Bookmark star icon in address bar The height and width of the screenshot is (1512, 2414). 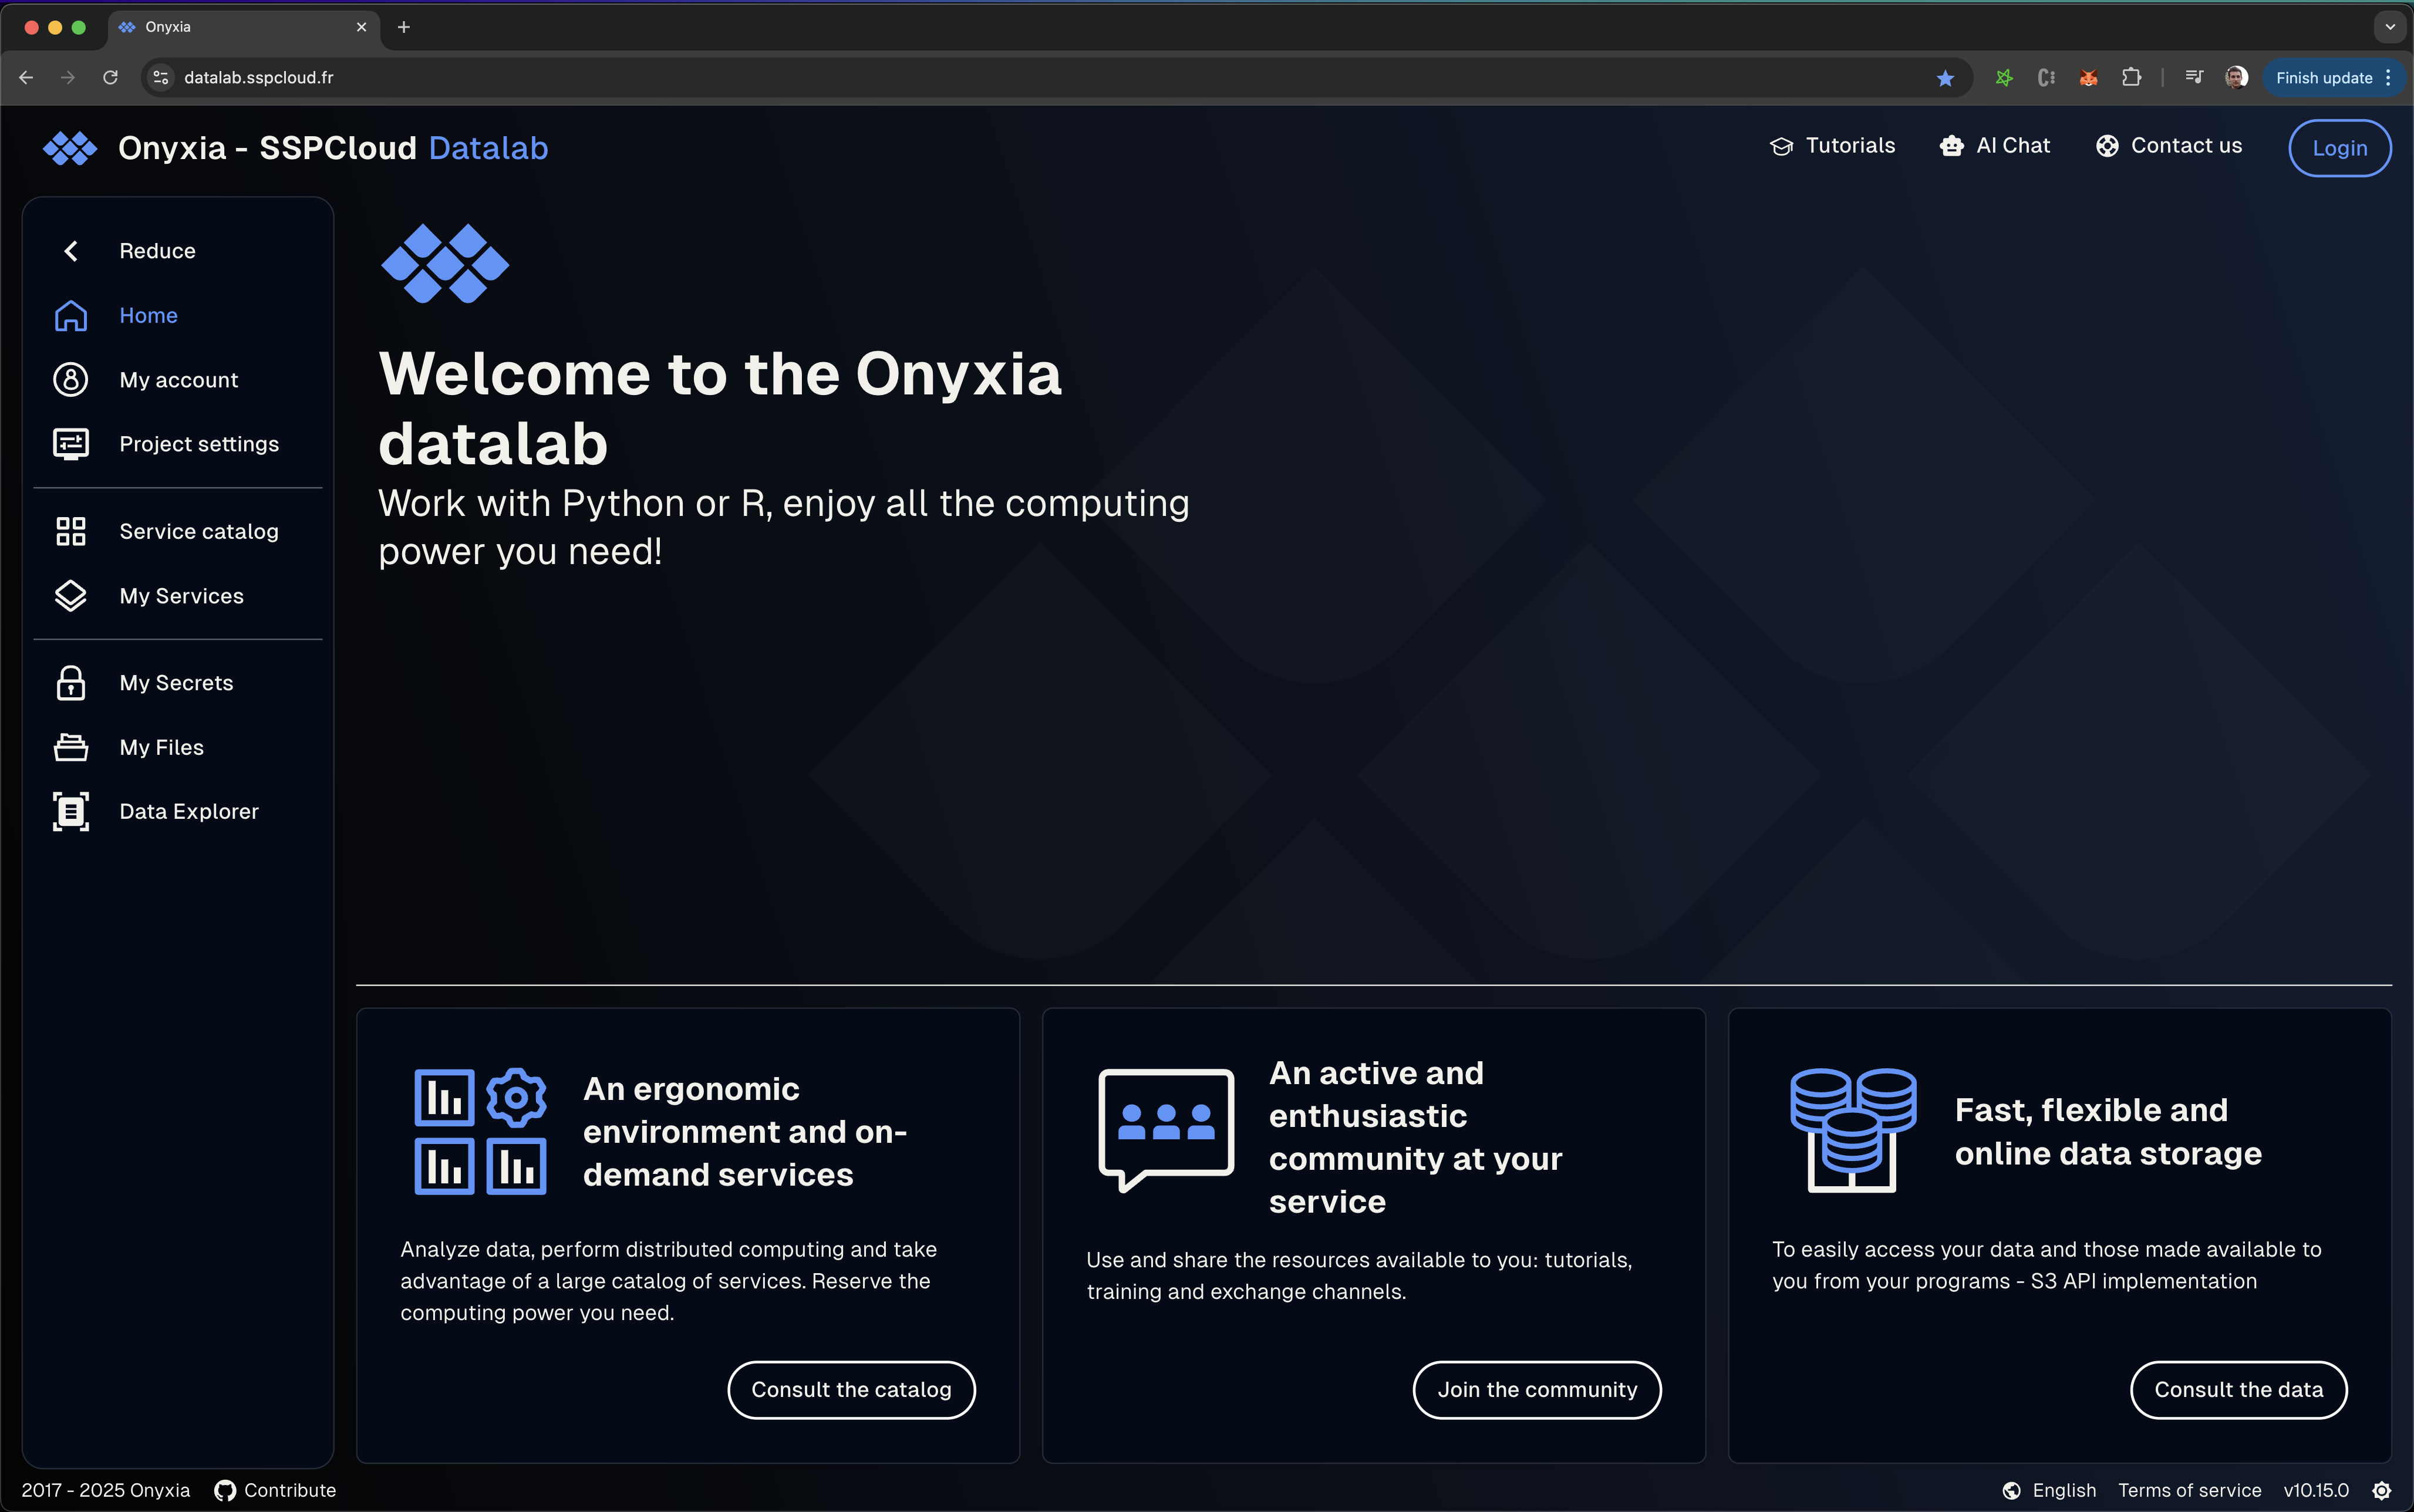[x=1945, y=78]
